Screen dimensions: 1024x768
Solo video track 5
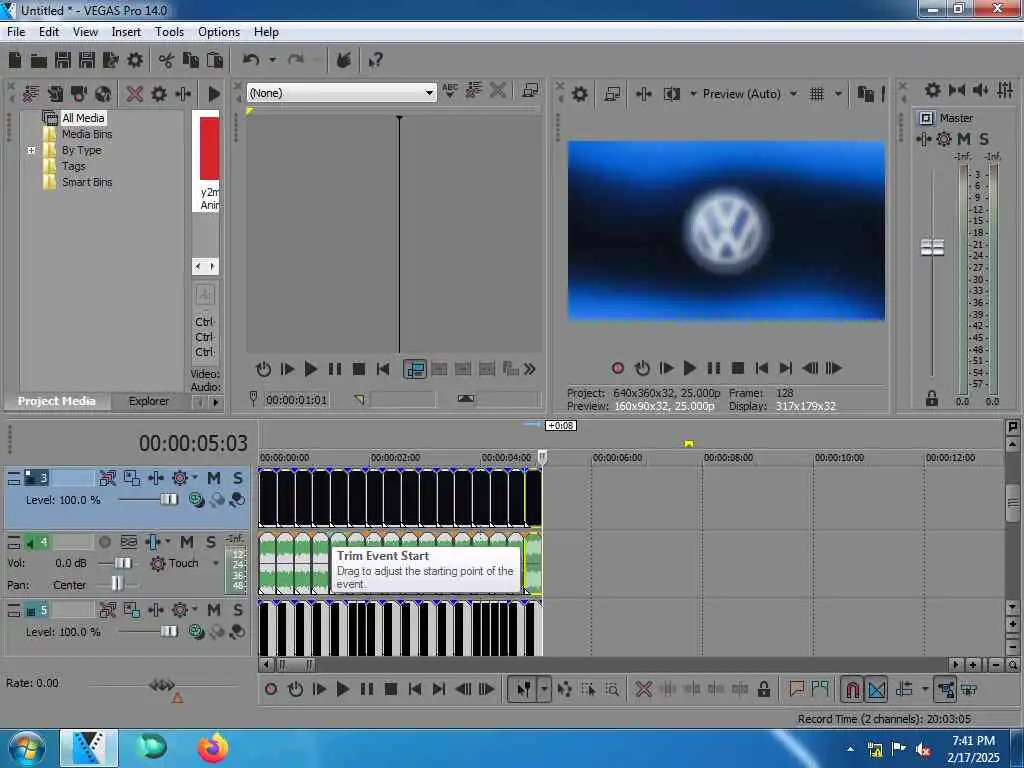238,610
